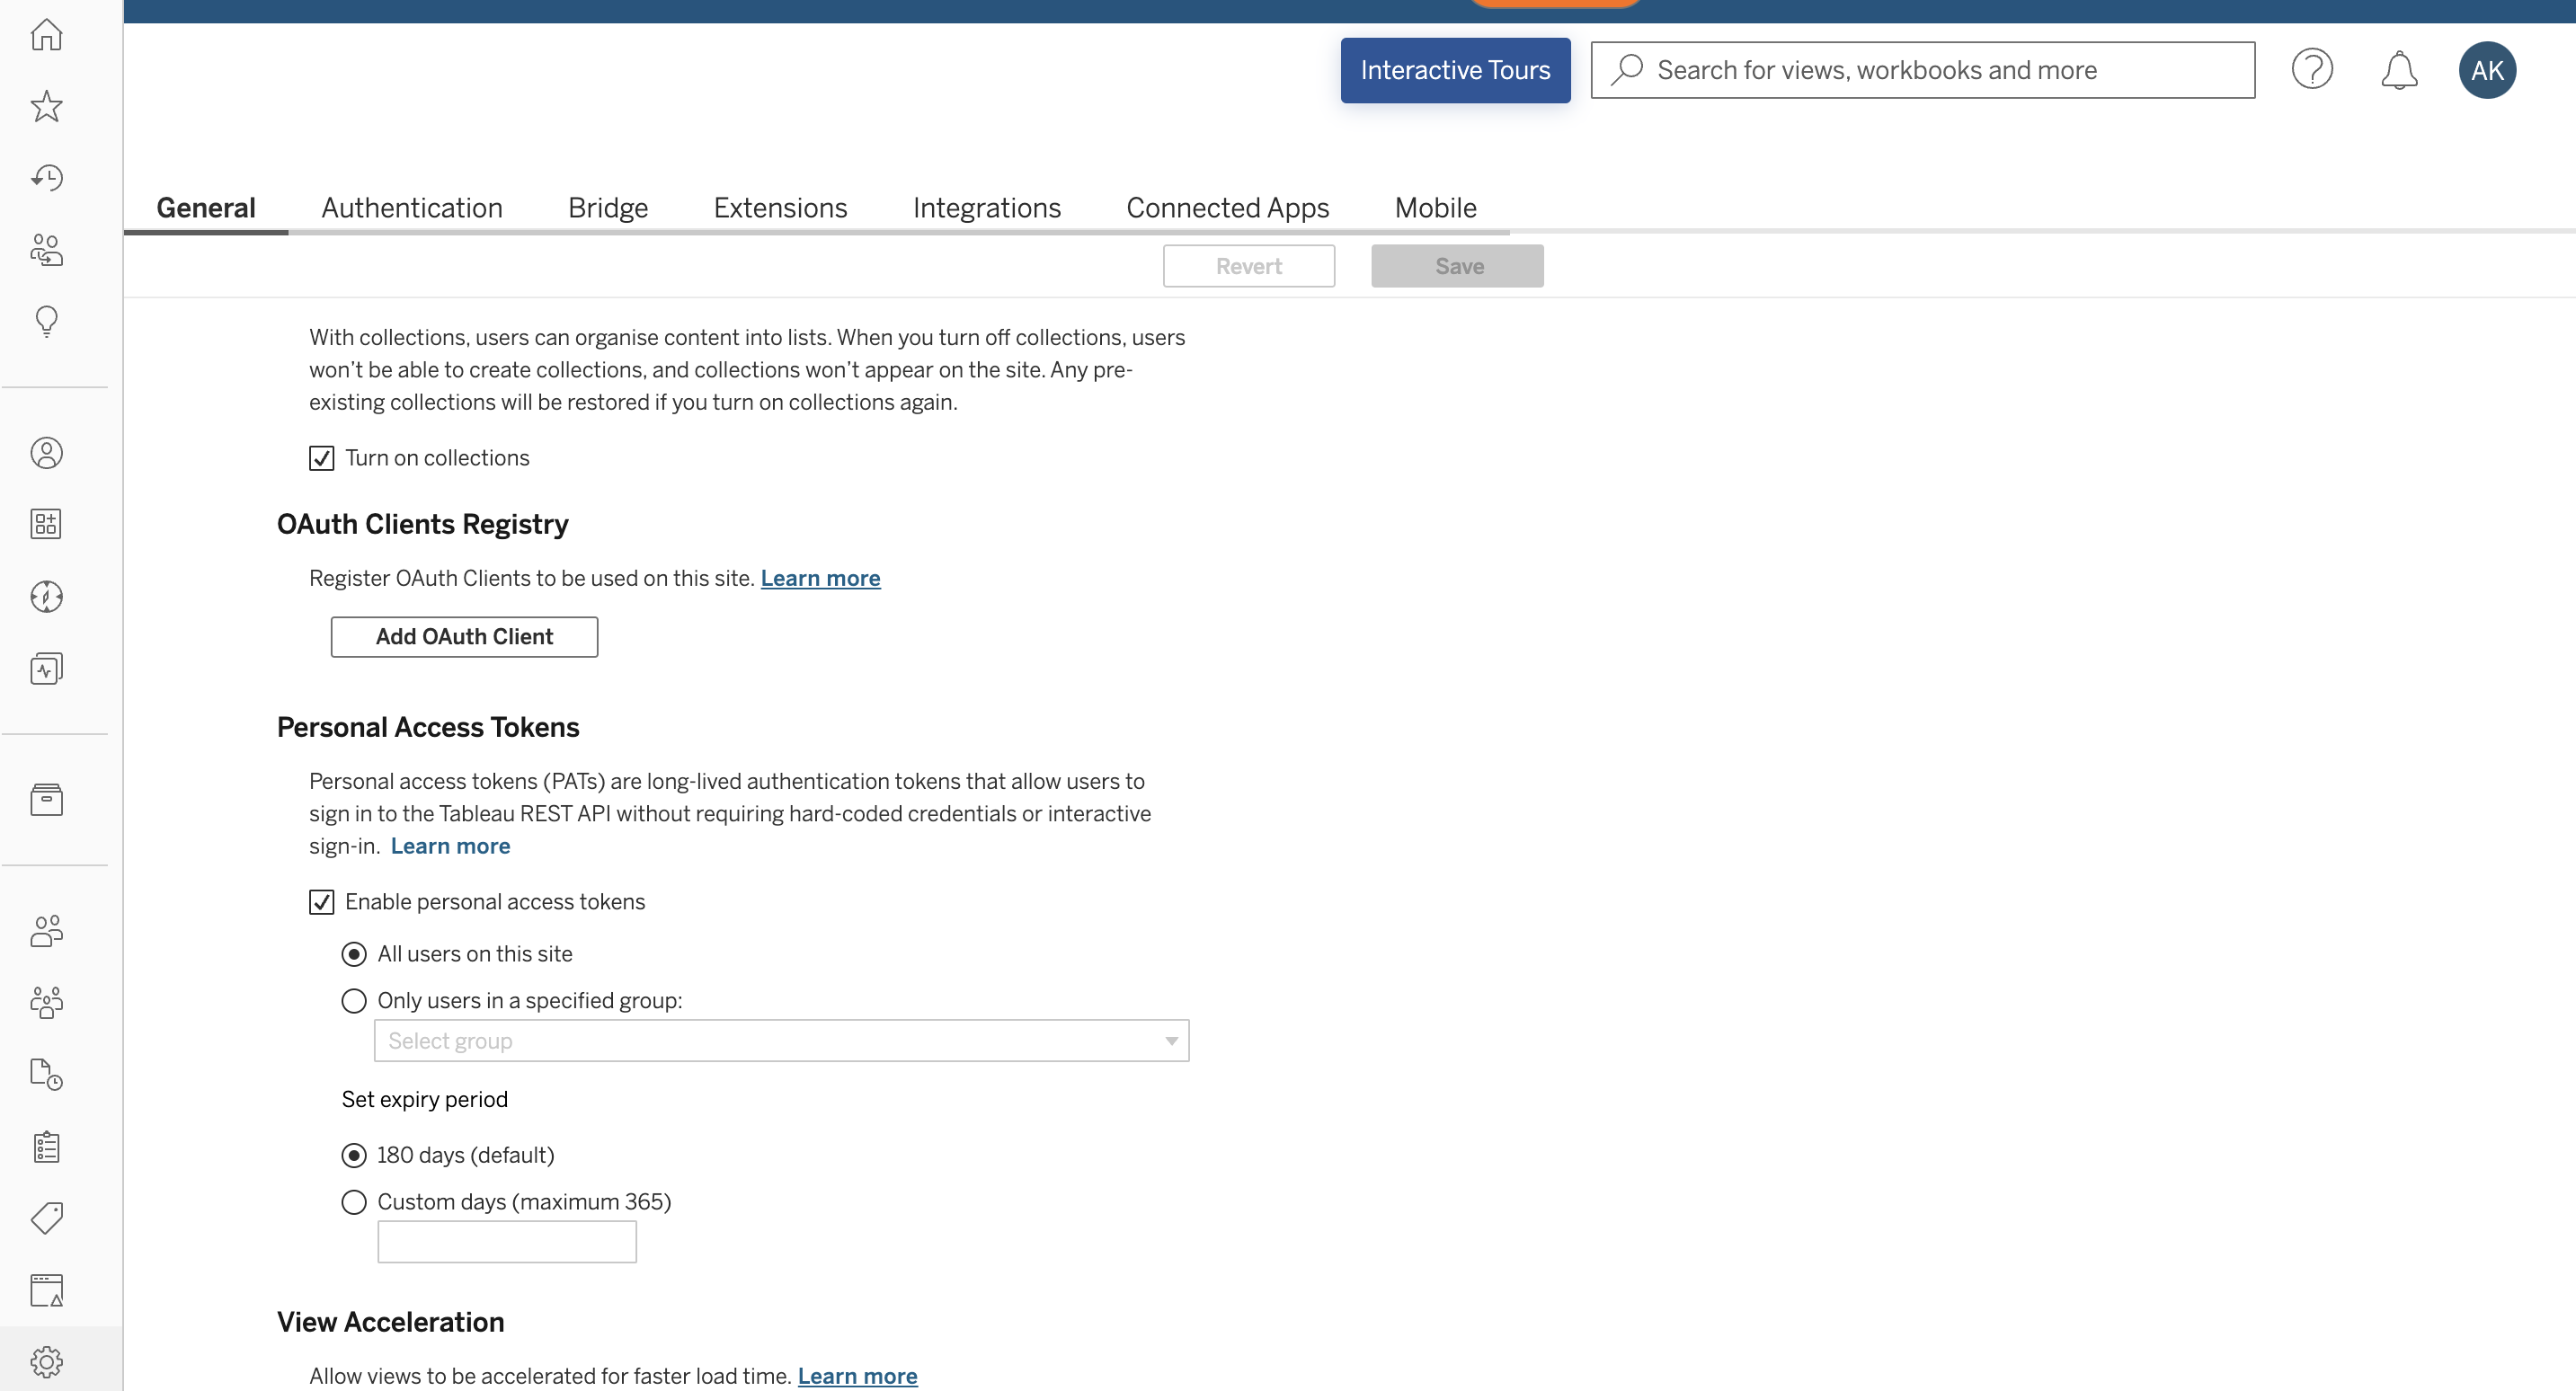
Task: Click inside the custom days input field
Action: coord(506,1241)
